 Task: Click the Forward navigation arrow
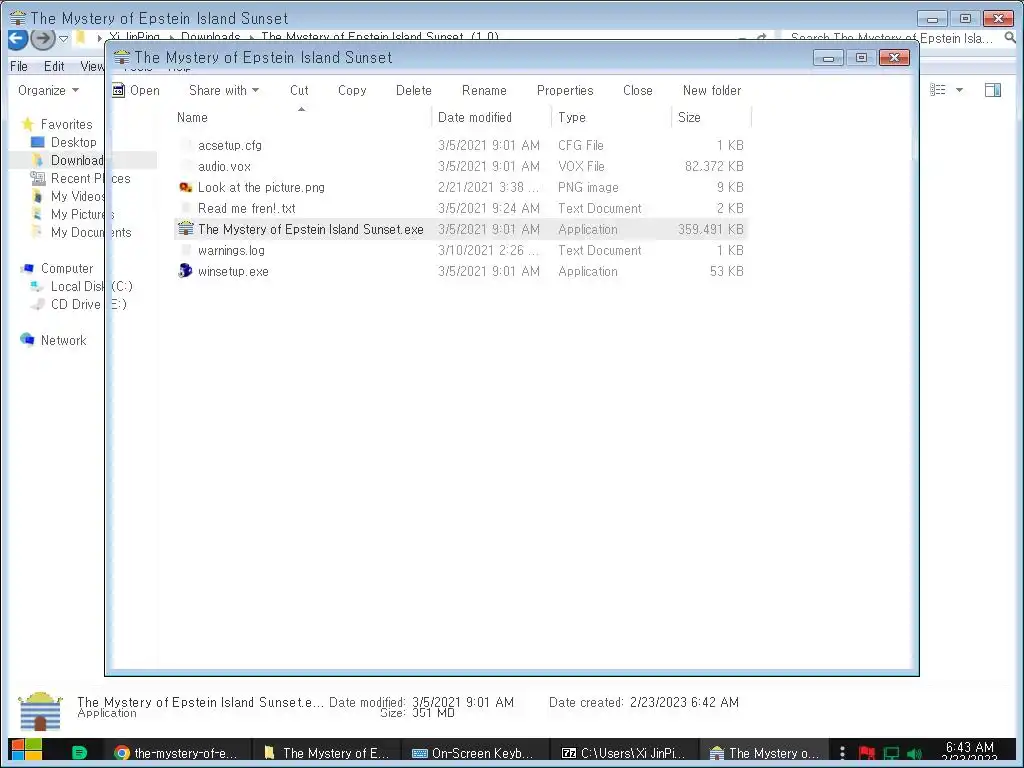pyautogui.click(x=43, y=39)
